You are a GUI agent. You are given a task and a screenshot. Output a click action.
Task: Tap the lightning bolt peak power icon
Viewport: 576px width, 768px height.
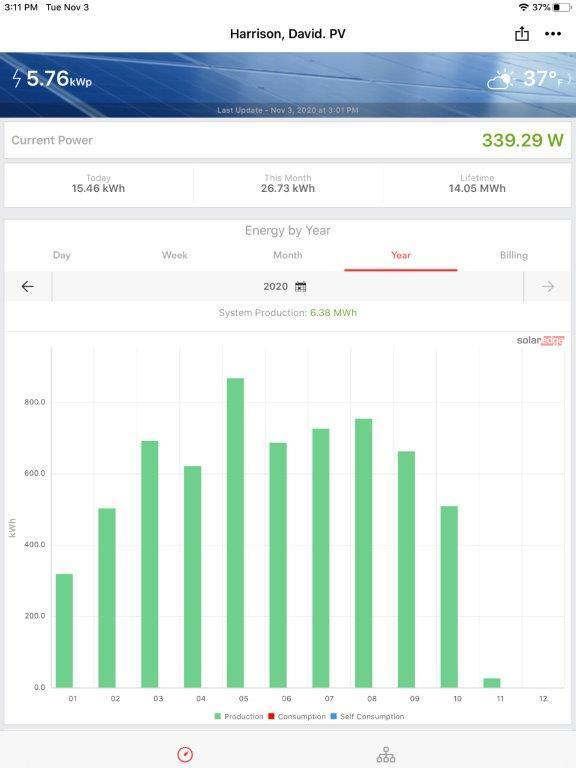pyautogui.click(x=17, y=78)
